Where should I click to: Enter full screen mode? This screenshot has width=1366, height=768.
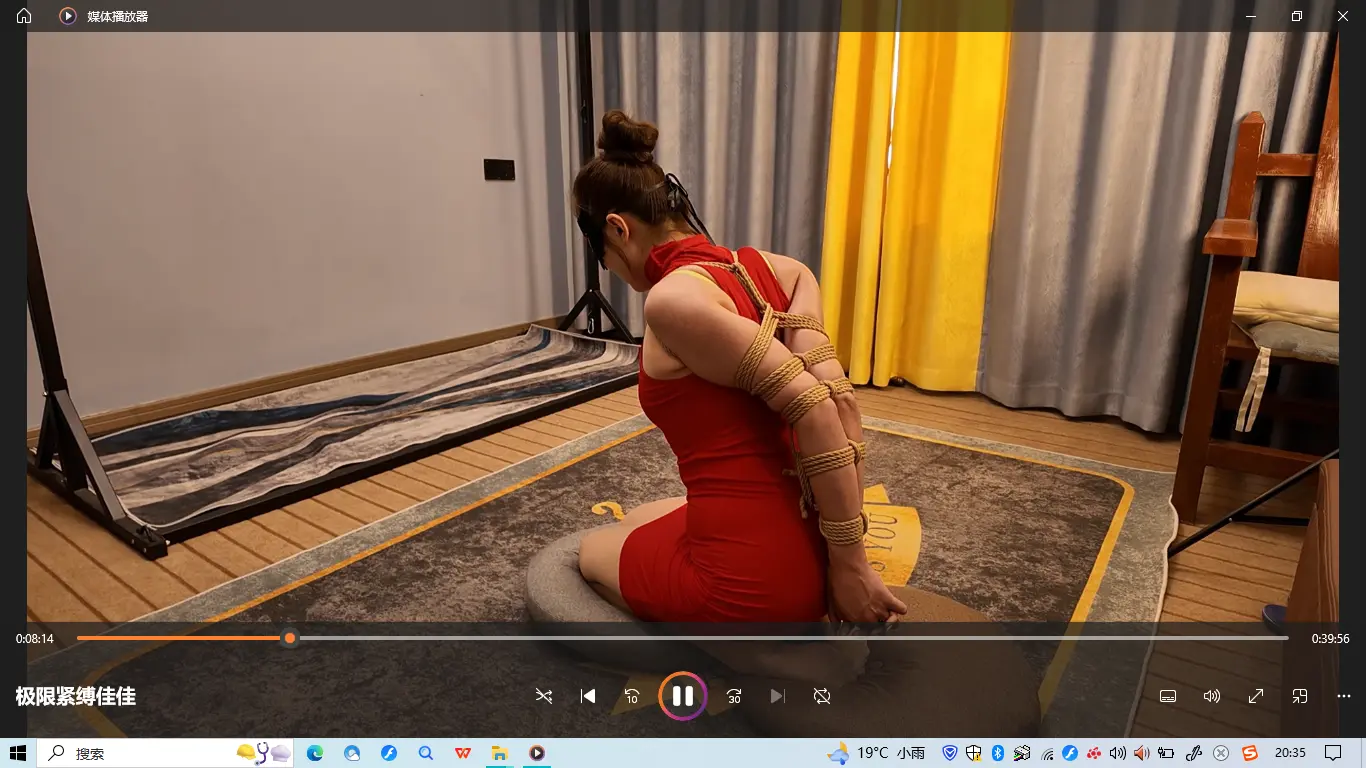pos(1255,696)
